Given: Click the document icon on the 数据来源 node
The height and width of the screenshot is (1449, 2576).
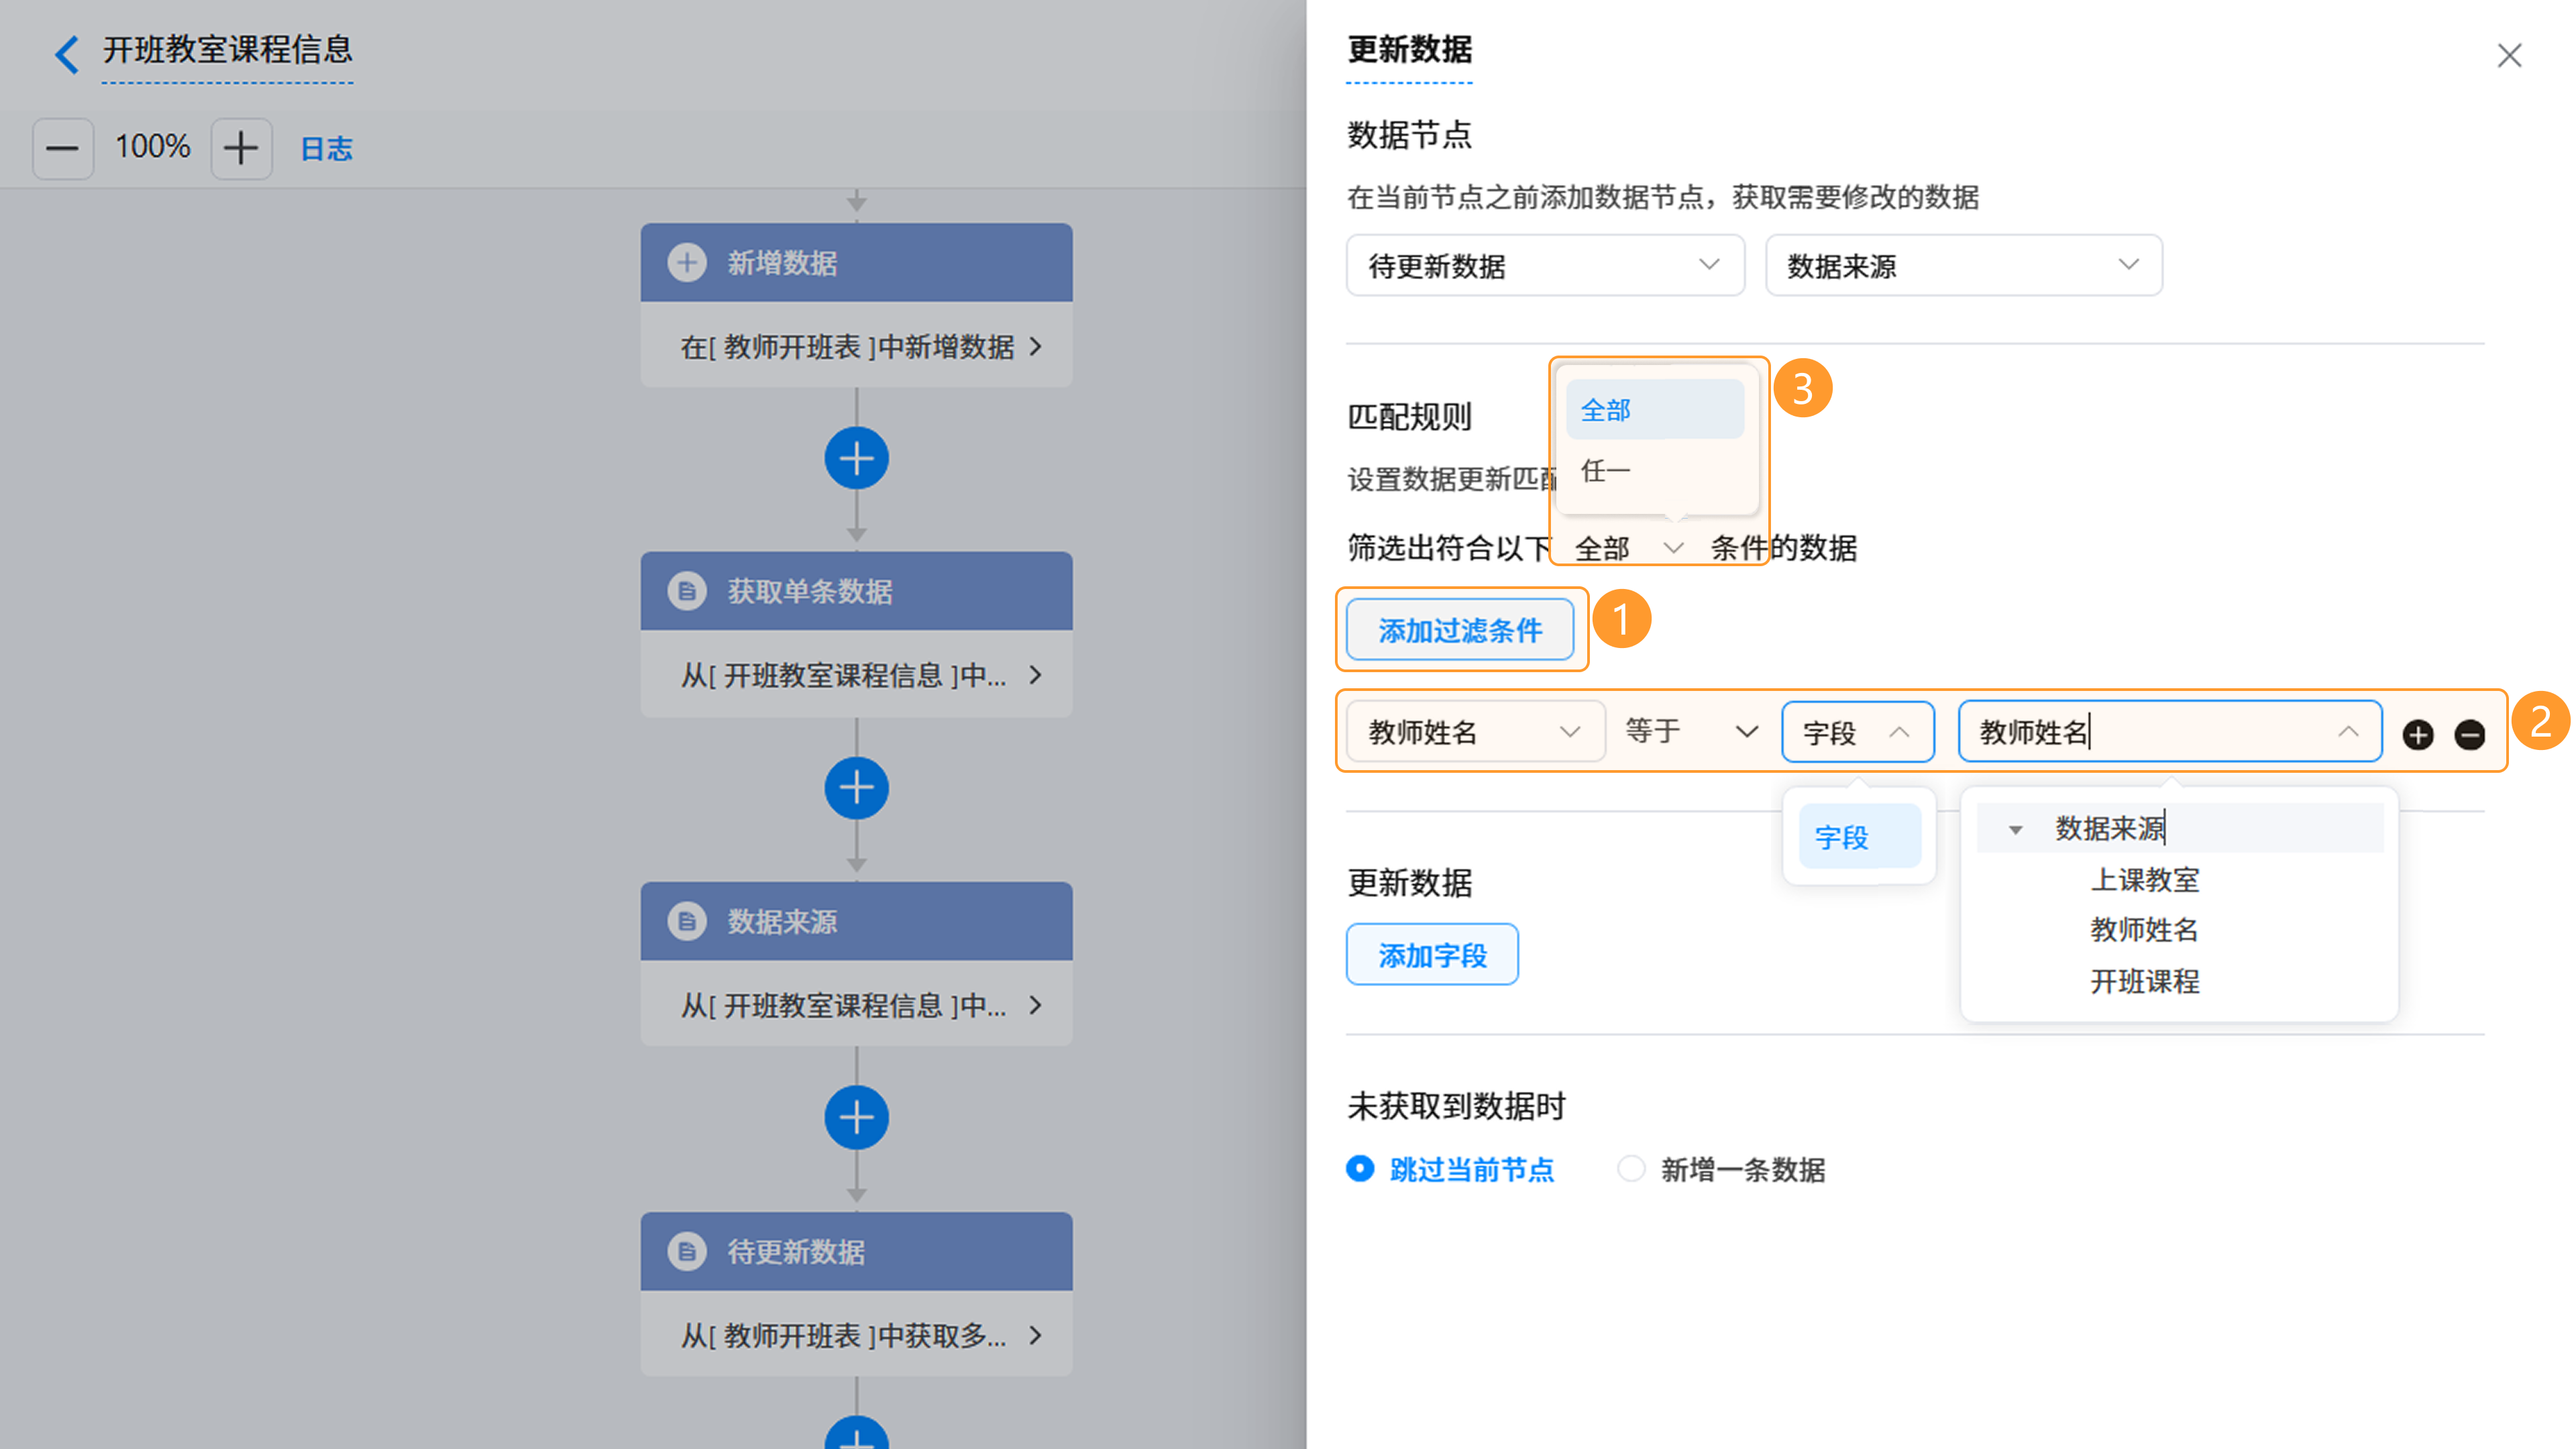Looking at the screenshot, I should [x=687, y=921].
